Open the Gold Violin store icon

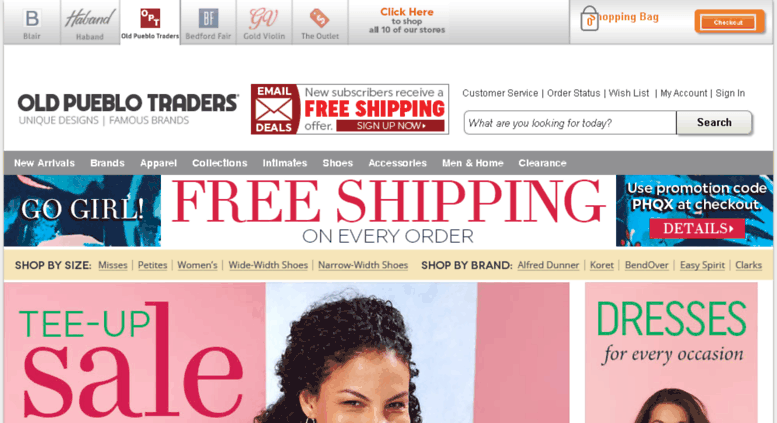coord(264,19)
